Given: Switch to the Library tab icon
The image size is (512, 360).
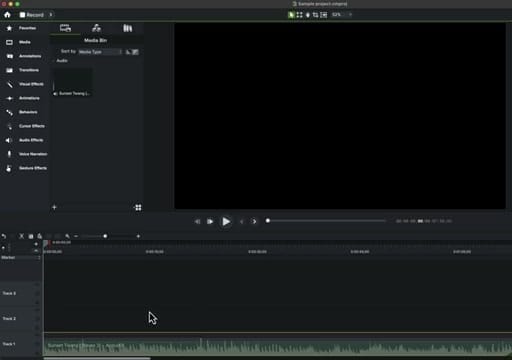Looking at the screenshot, I should [x=128, y=28].
